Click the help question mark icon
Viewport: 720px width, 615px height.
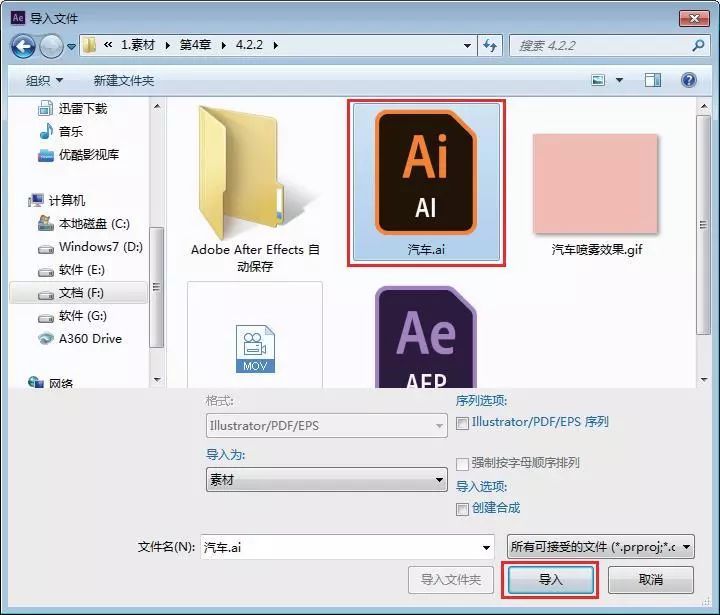[x=688, y=80]
